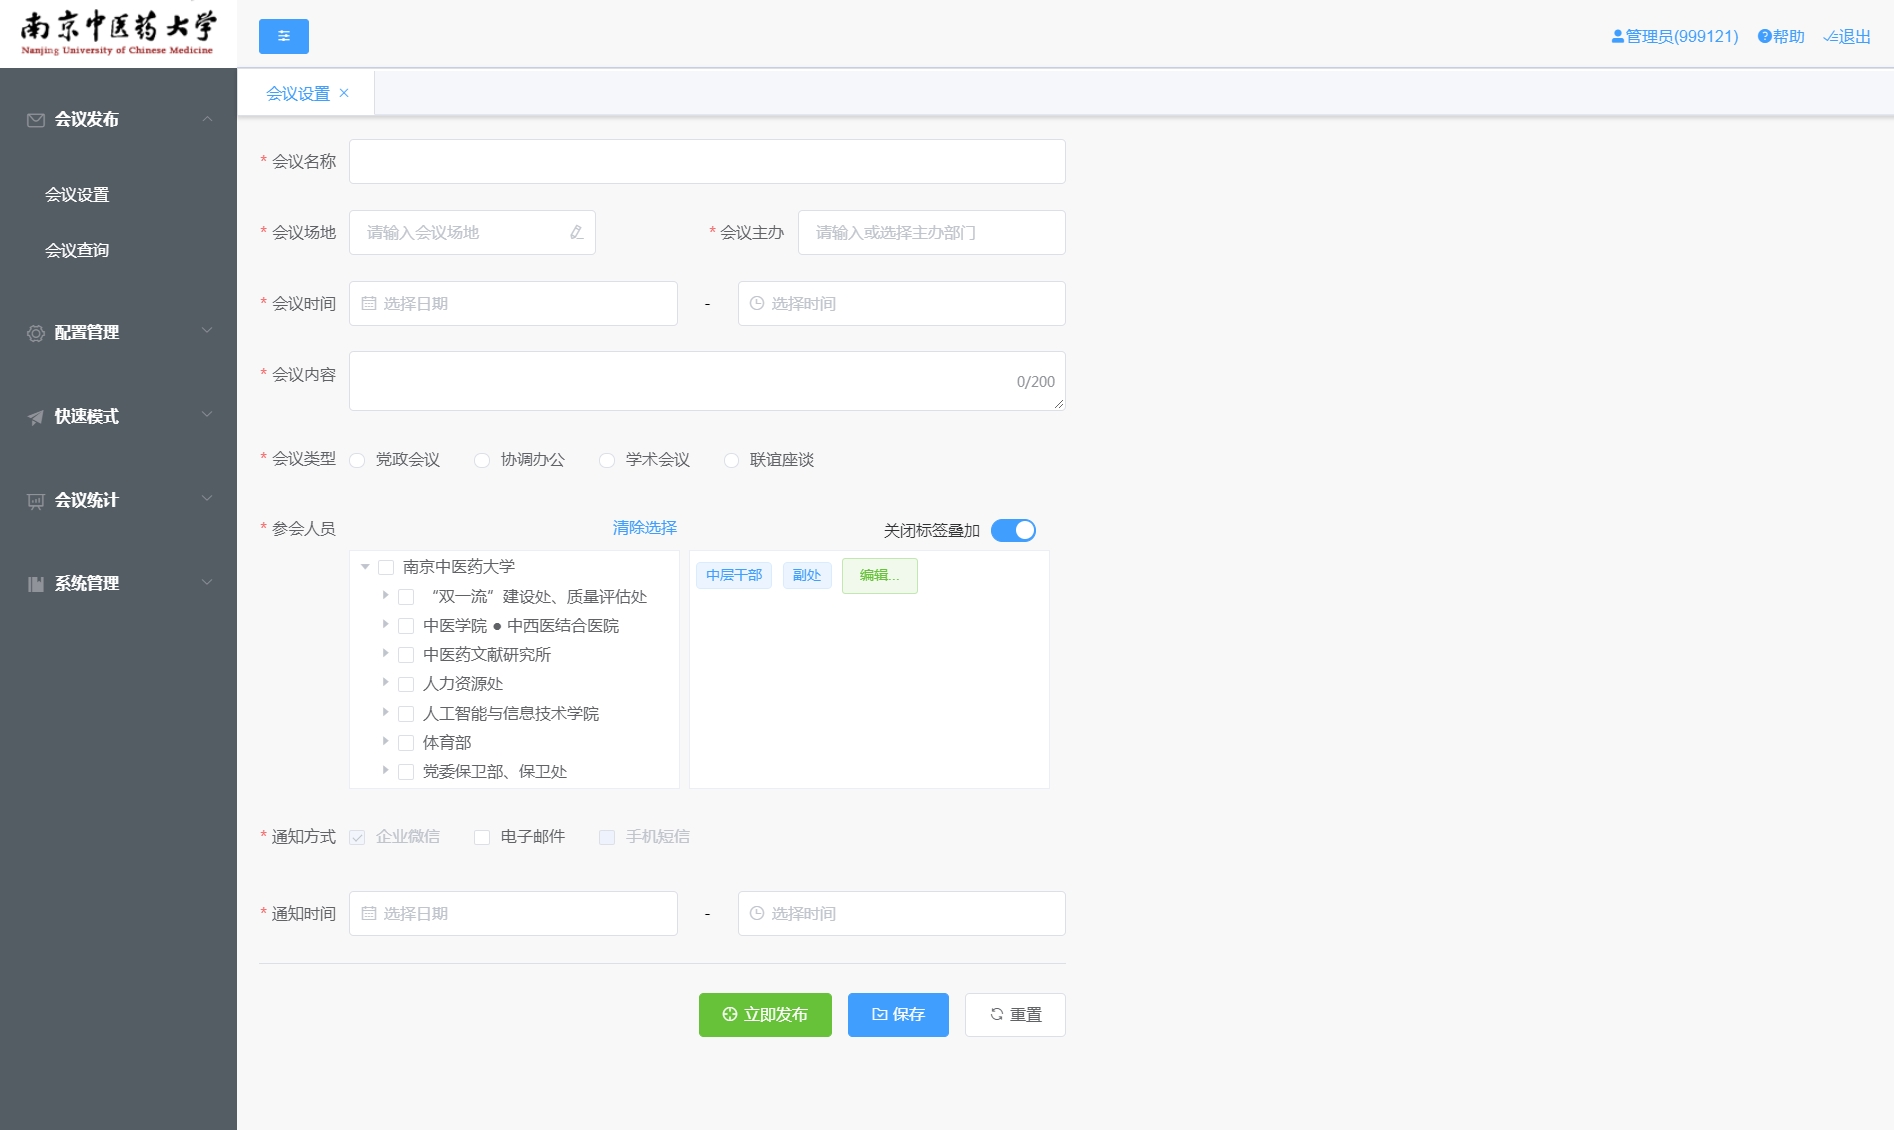Check the 电子邮件 notification checkbox
Viewport: 1894px width, 1130px height.
click(482, 837)
